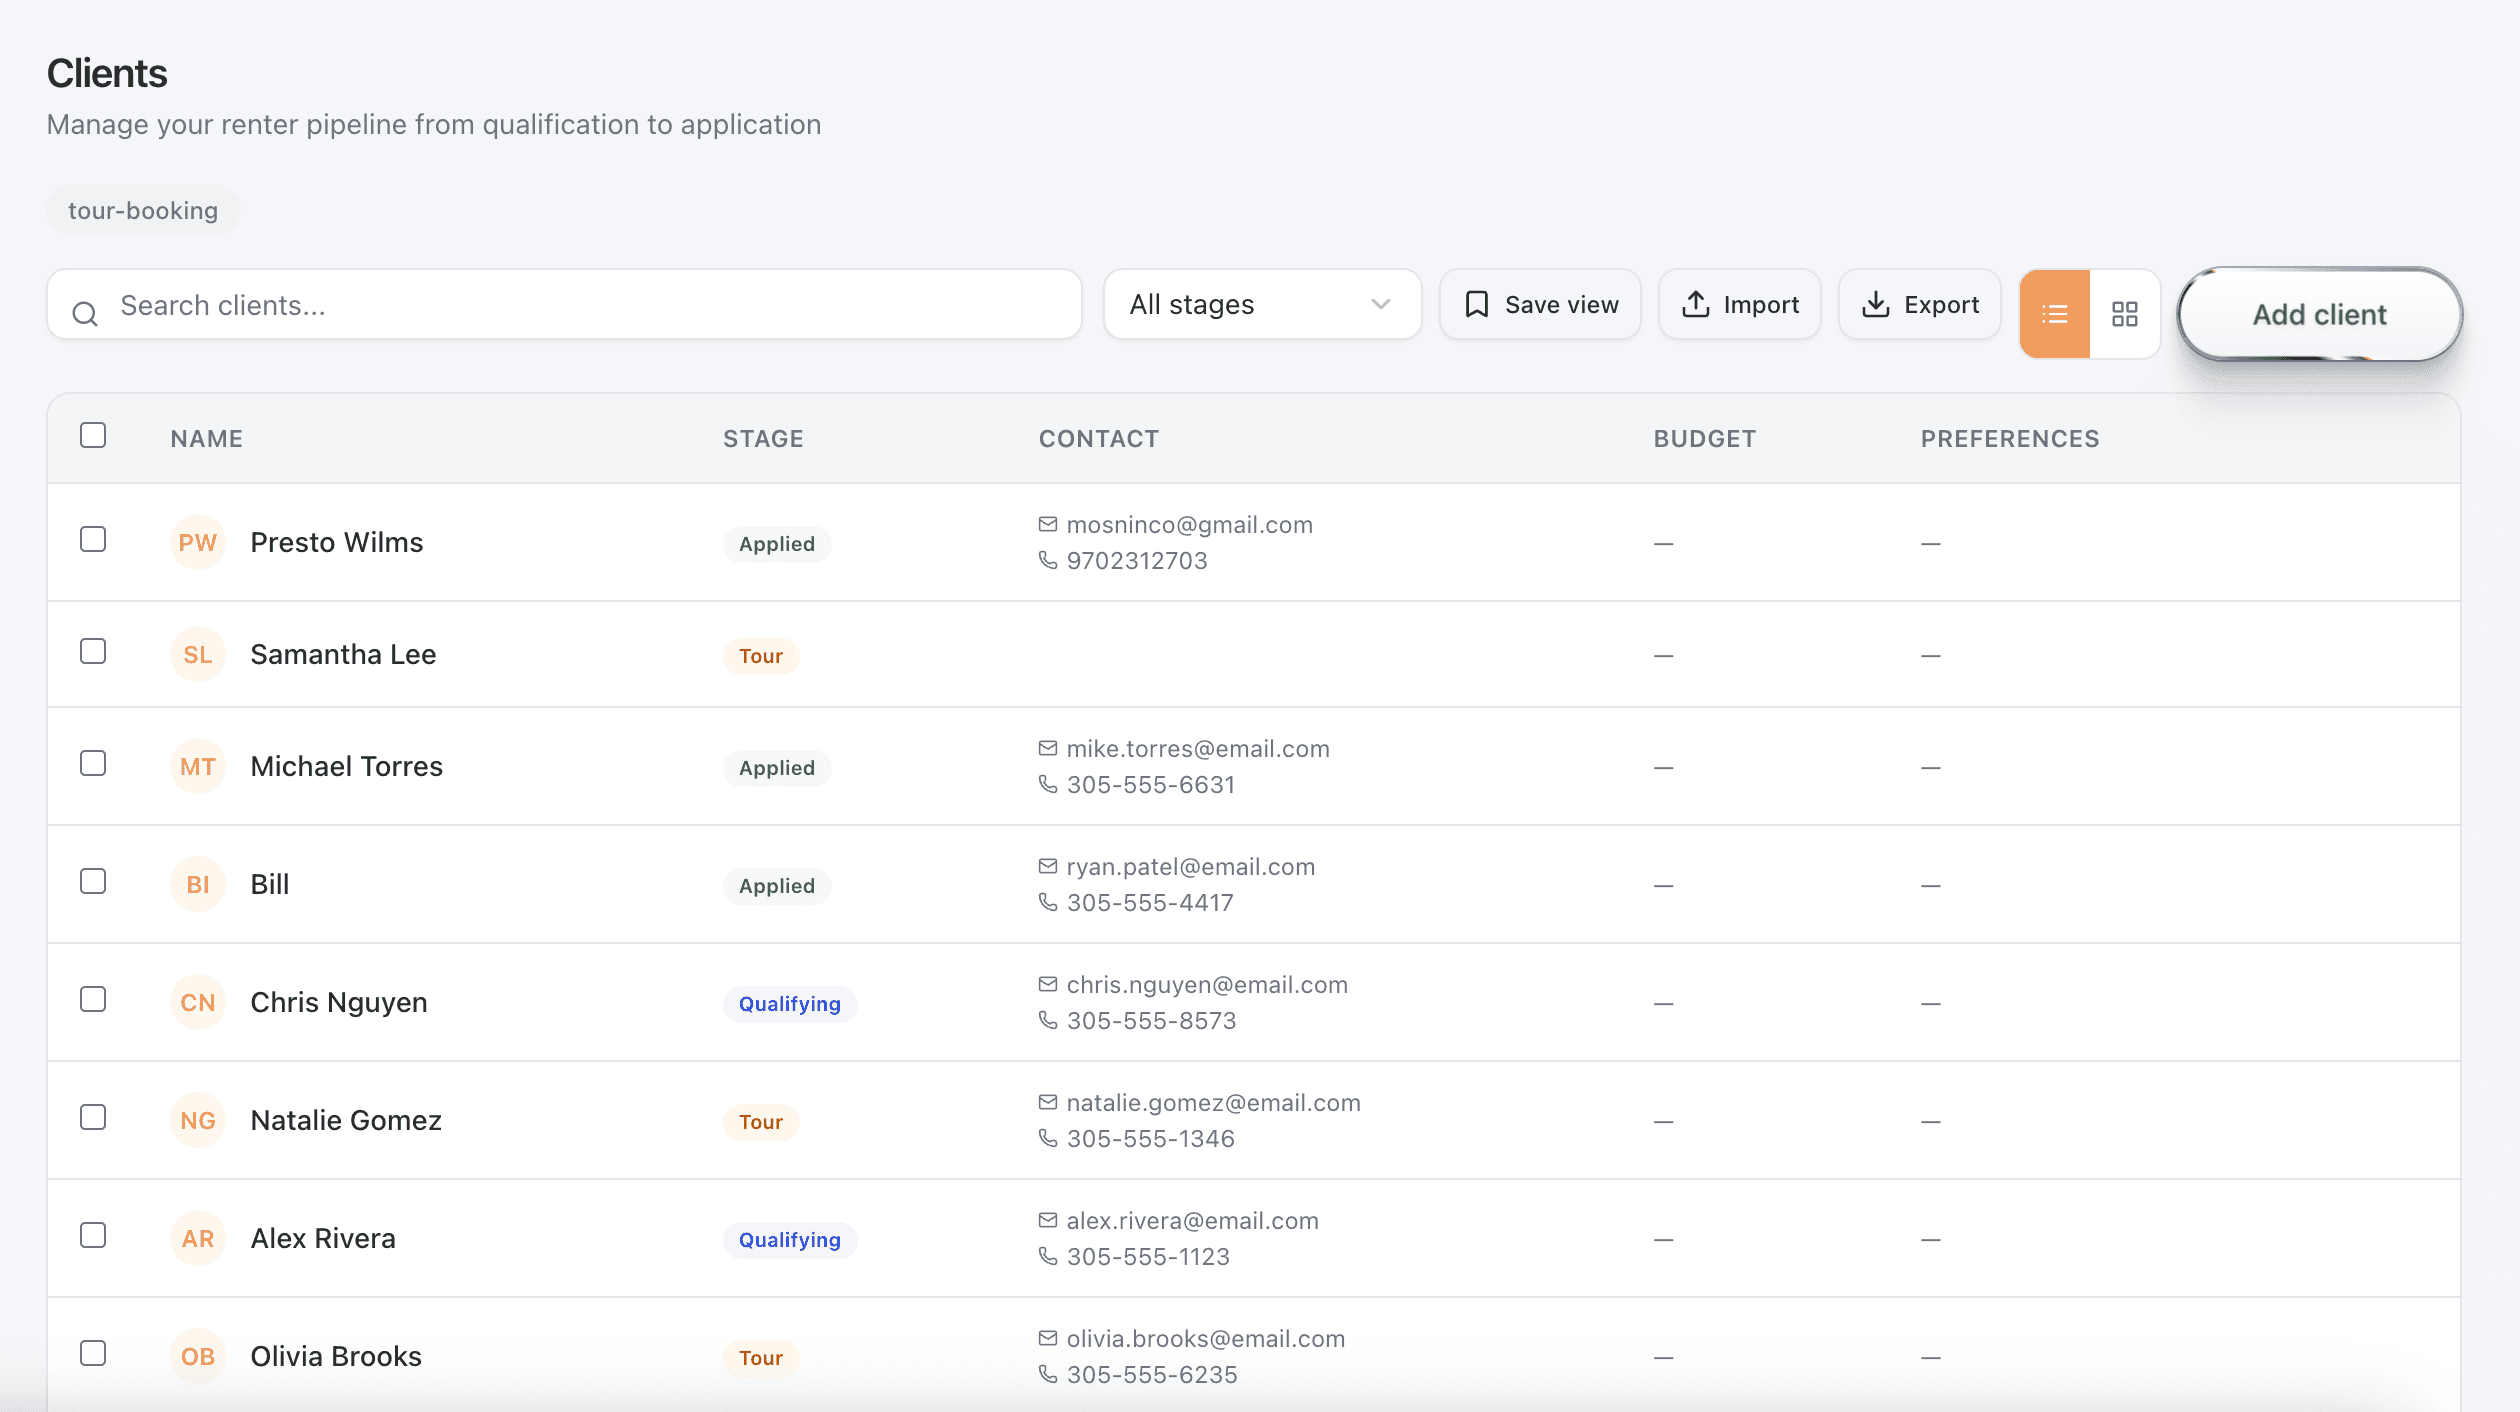Toggle the select-all checkbox in header
This screenshot has width=2520, height=1412.
[93, 435]
